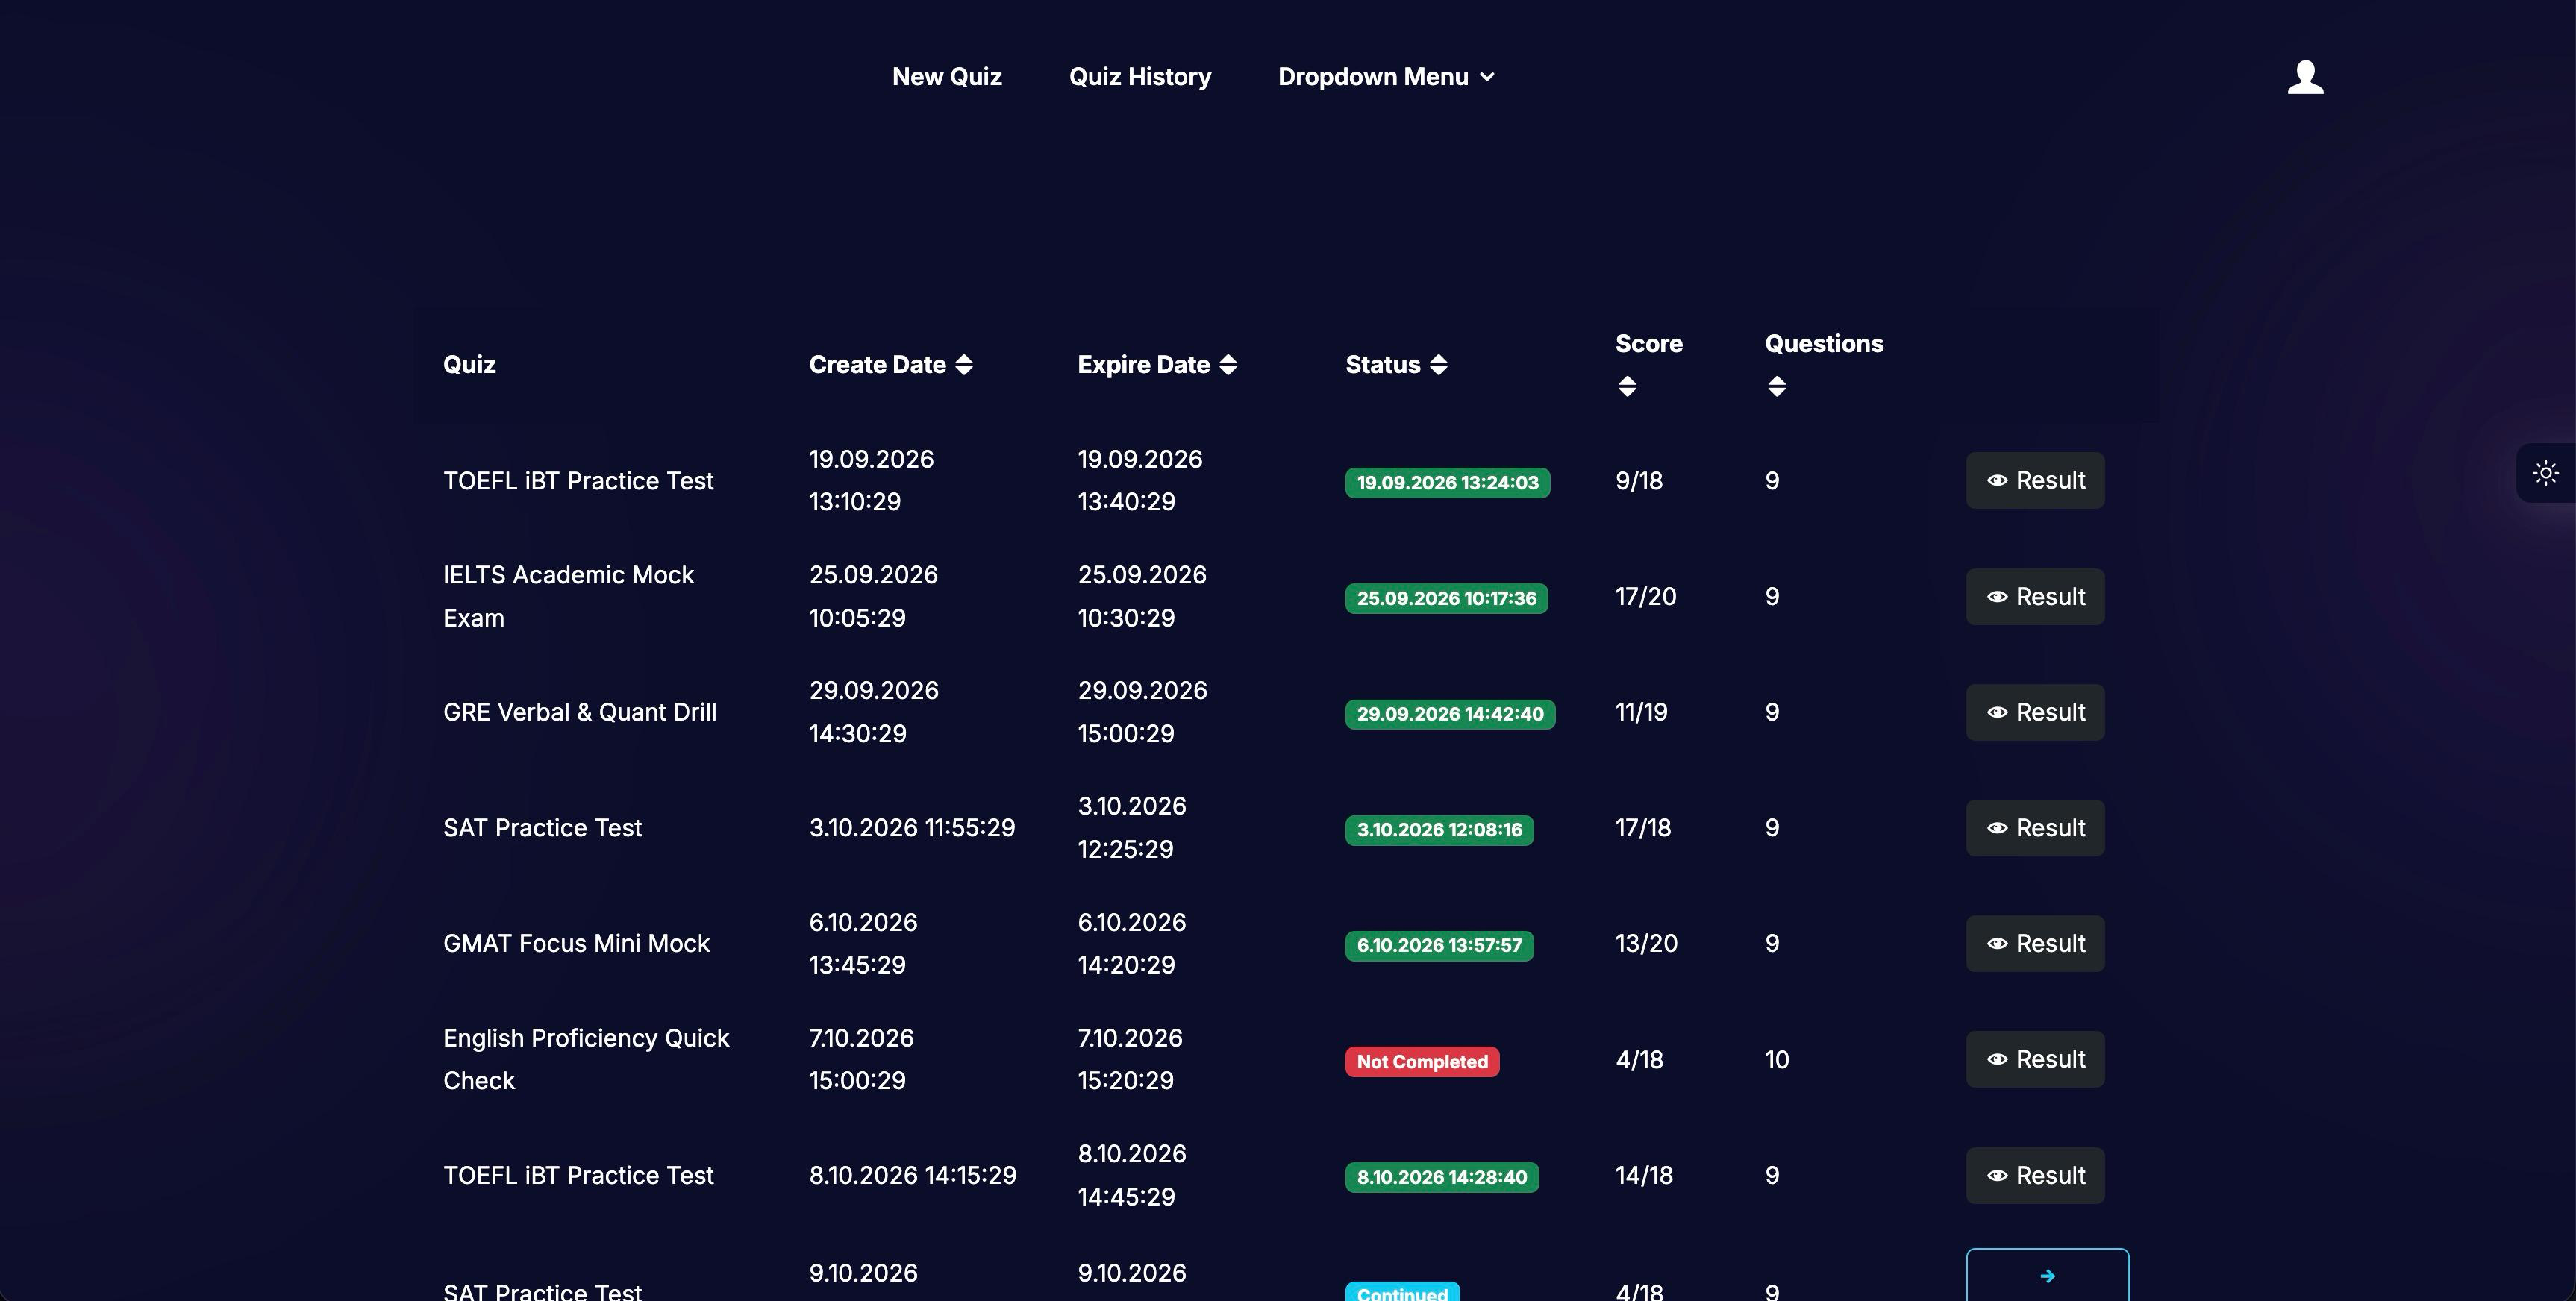View Result for GMAT Focus Mini Mock
The height and width of the screenshot is (1301, 2576).
coord(2035,944)
